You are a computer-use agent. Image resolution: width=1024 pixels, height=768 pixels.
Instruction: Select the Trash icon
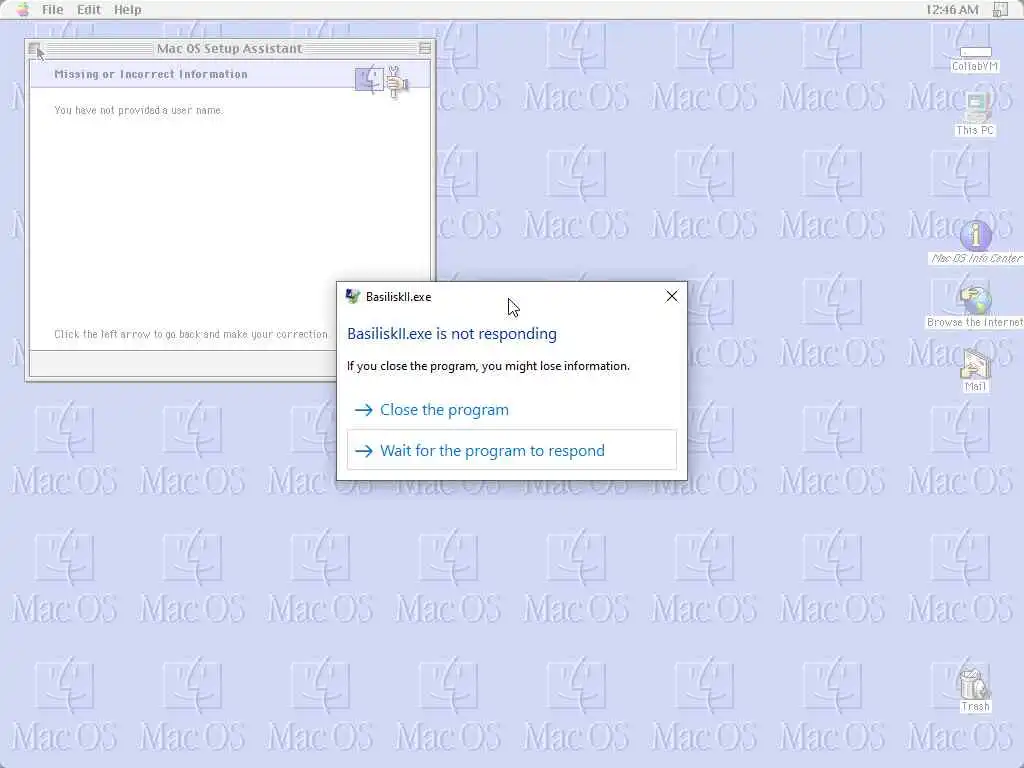click(975, 690)
